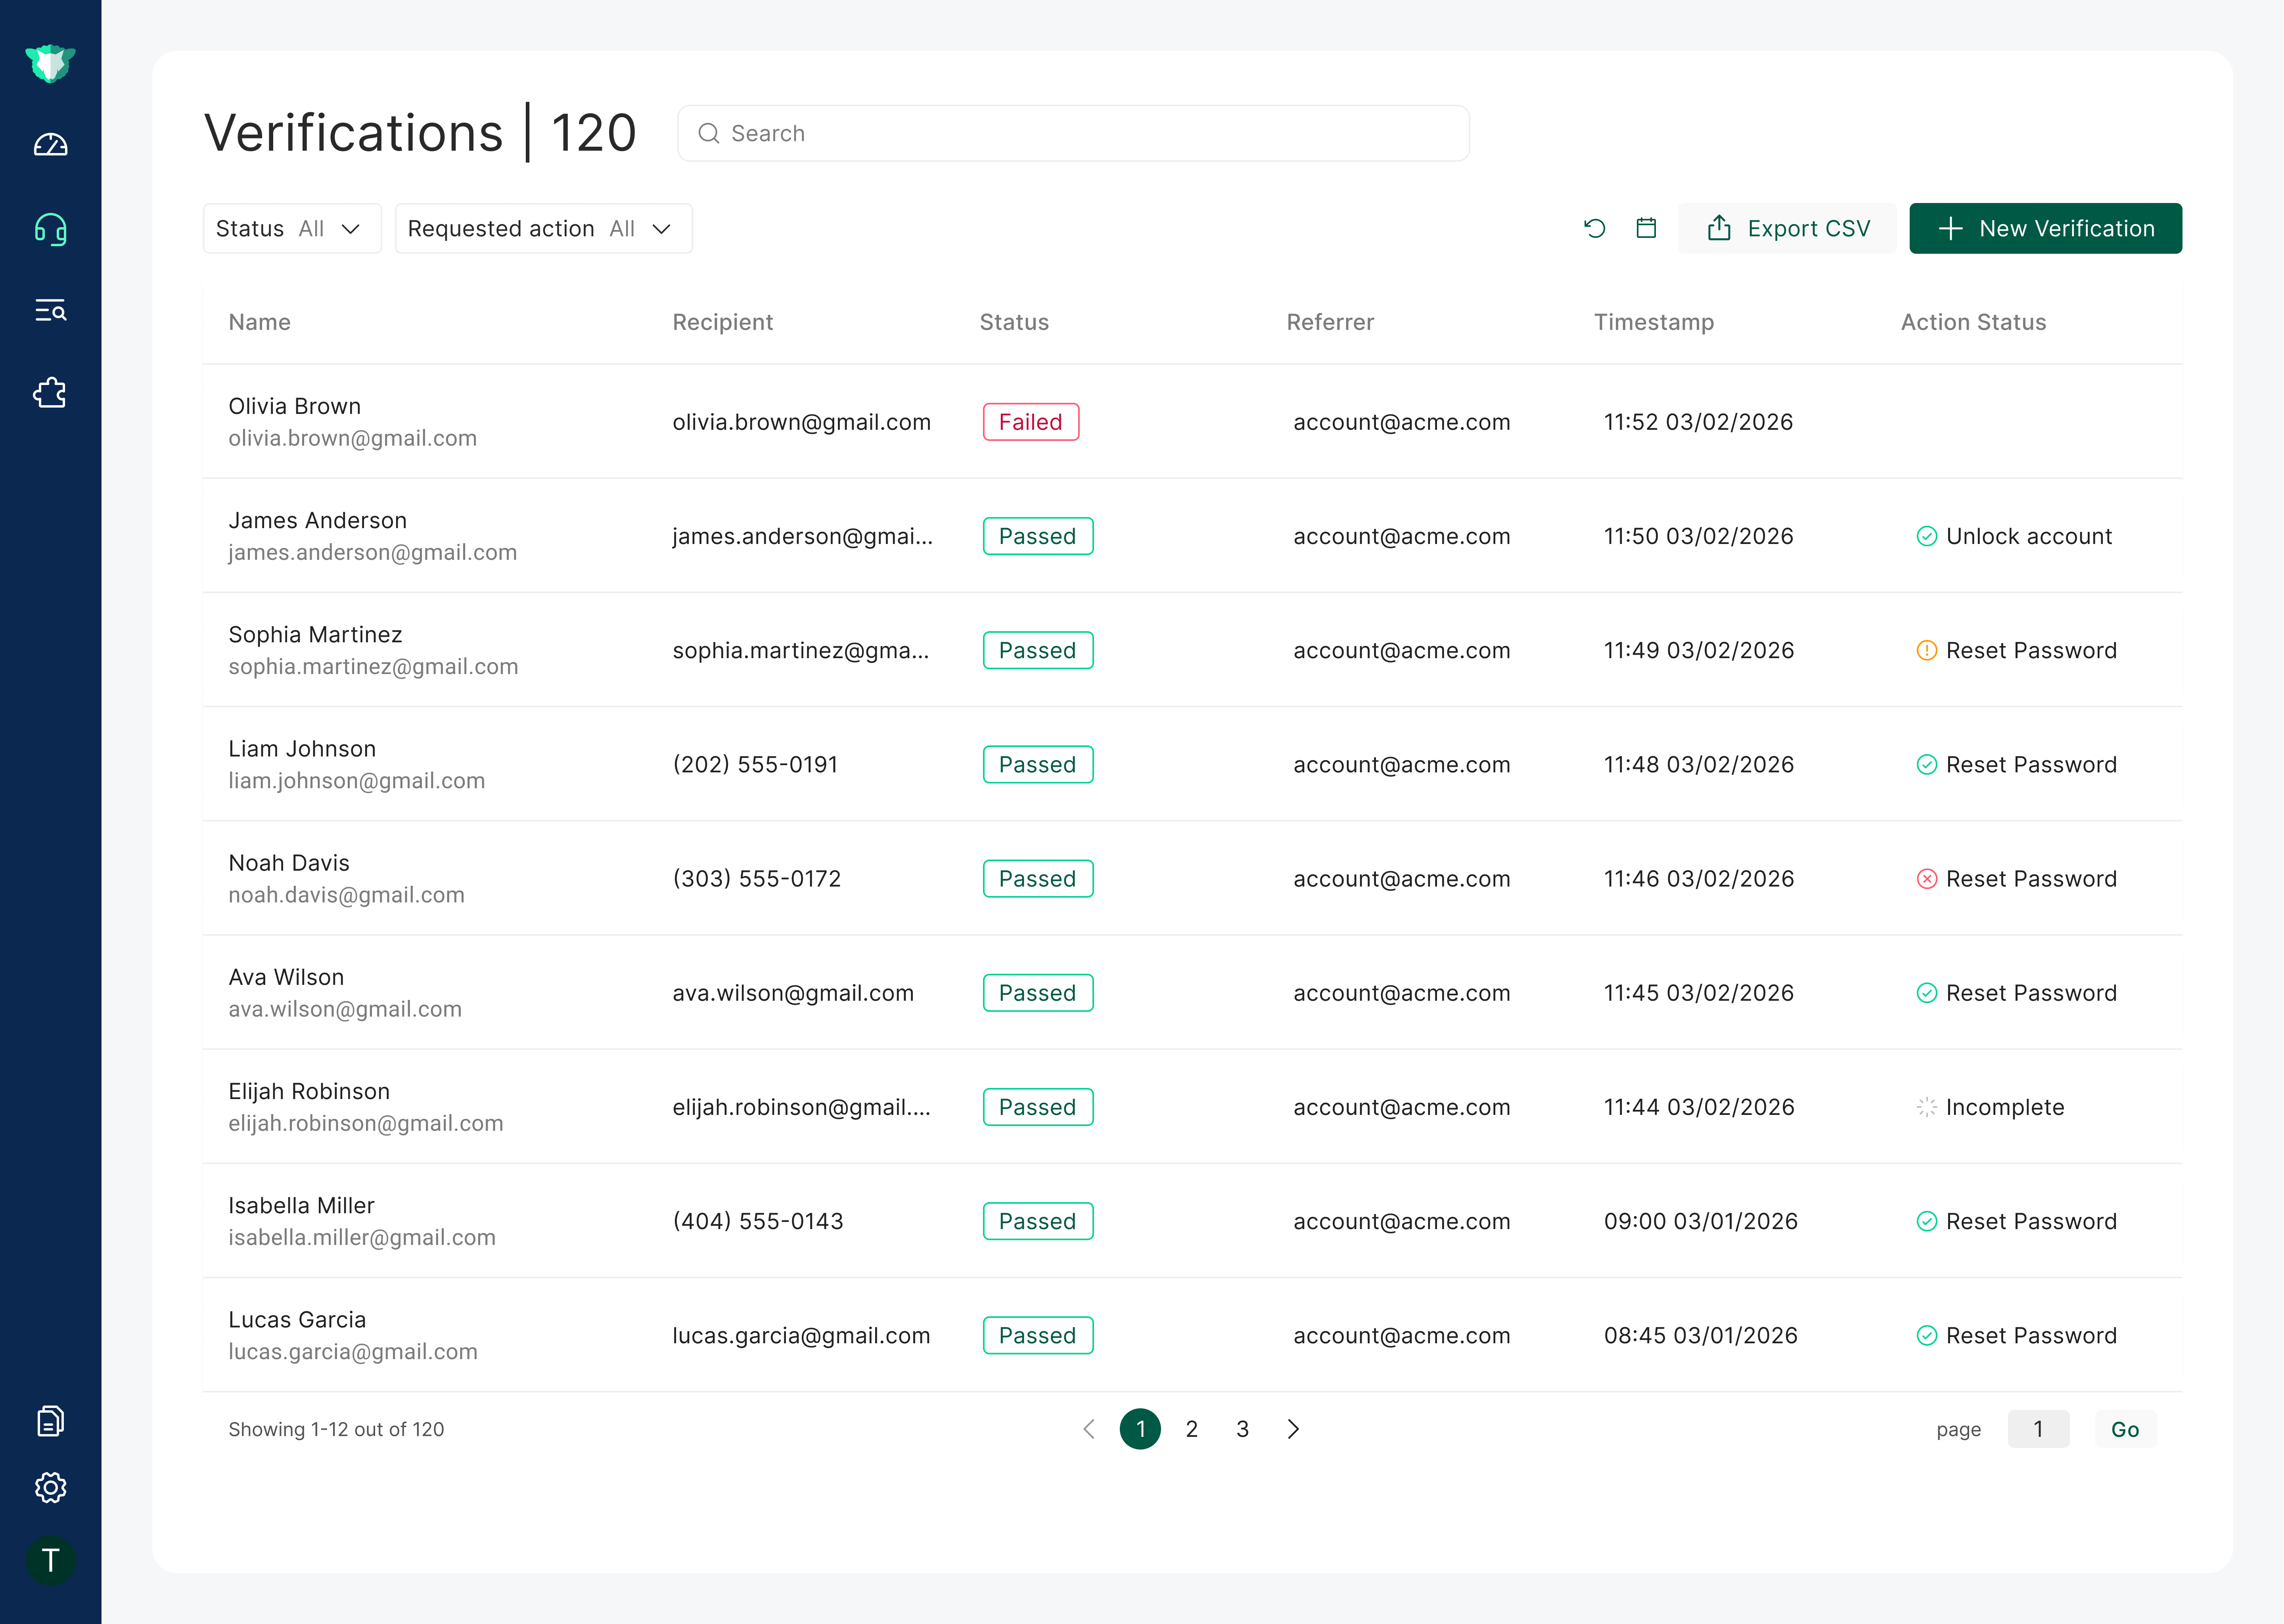The height and width of the screenshot is (1624, 2284).
Task: Go to previous page arrow
Action: pos(1089,1429)
